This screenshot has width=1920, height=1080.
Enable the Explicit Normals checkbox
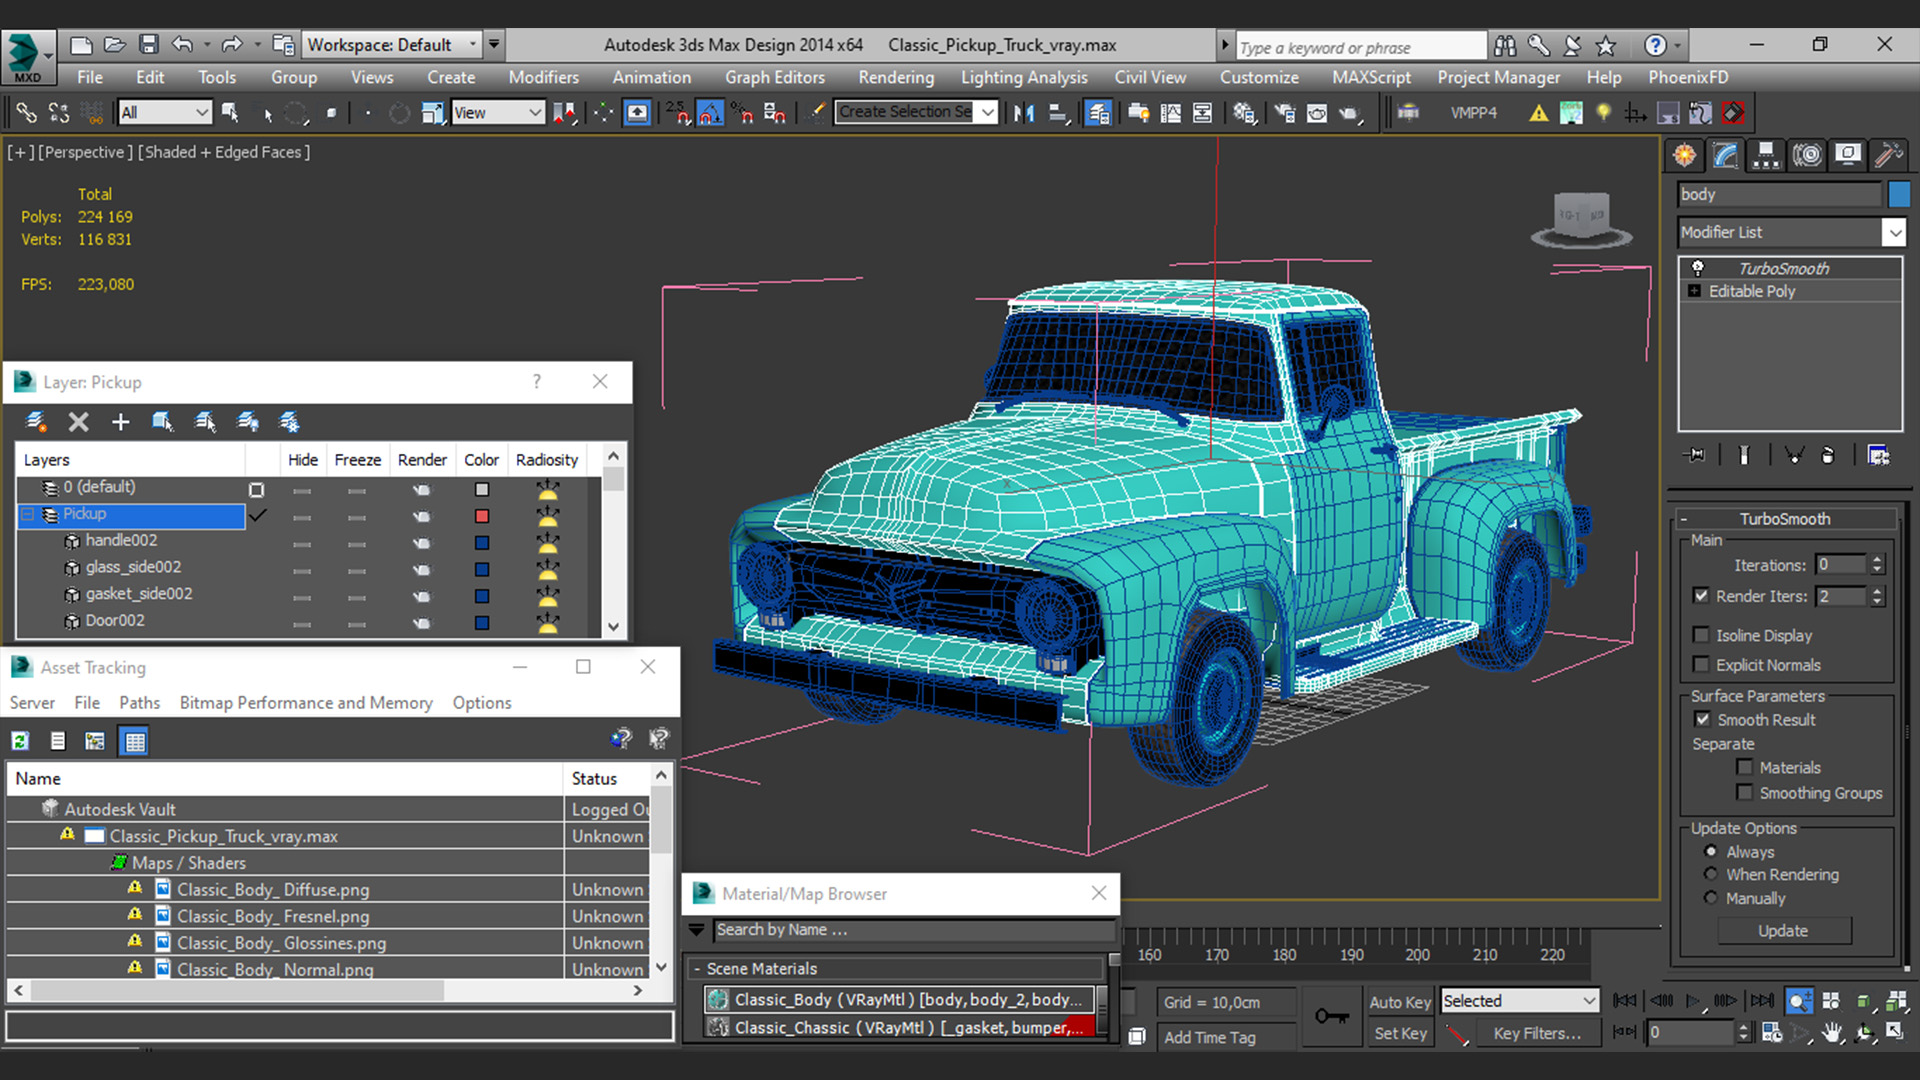click(1701, 665)
